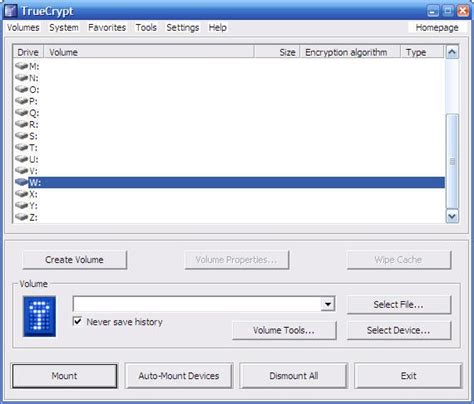Screen dimensions: 474x404
Task: Open the System menu
Action: click(64, 28)
